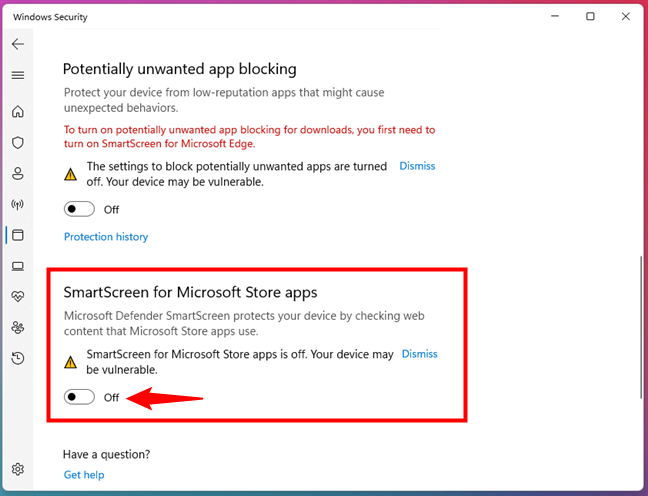The width and height of the screenshot is (648, 496).
Task: Open Firewall & network protection icon
Action: point(18,205)
